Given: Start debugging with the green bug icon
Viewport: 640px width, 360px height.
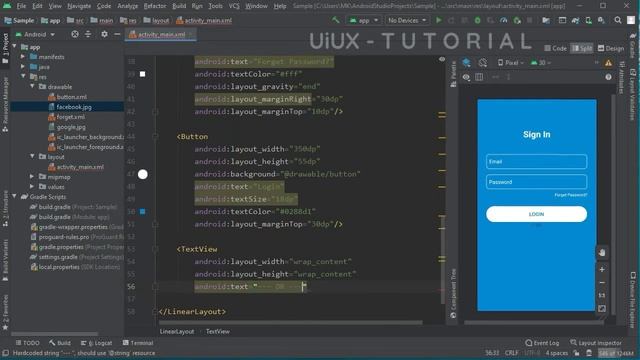Looking at the screenshot, I should point(477,20).
